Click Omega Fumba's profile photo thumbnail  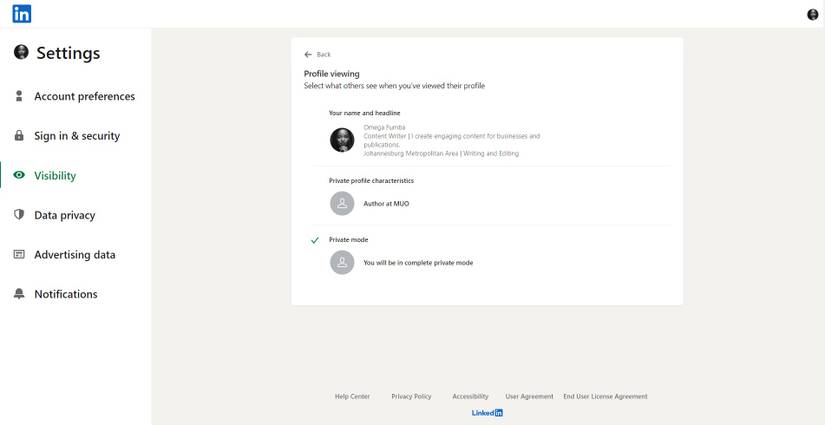click(x=342, y=140)
